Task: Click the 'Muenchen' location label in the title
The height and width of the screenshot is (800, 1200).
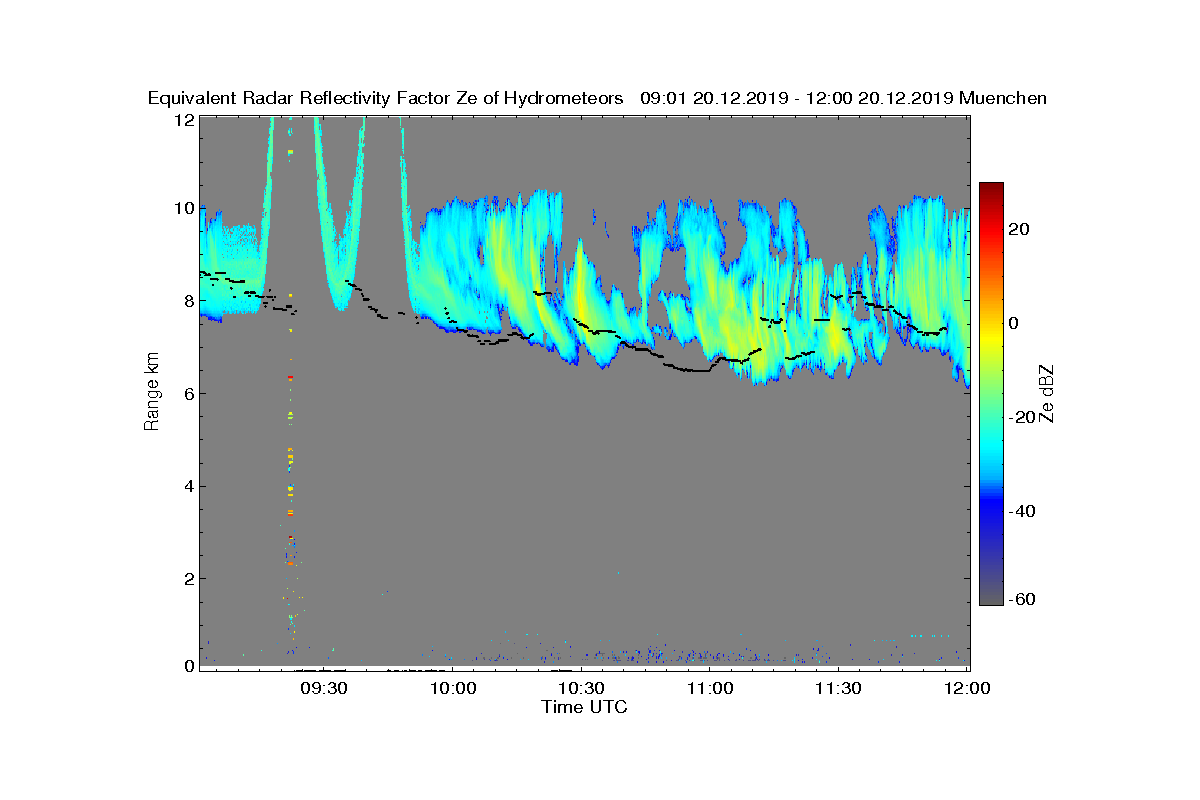Action: coord(1003,98)
